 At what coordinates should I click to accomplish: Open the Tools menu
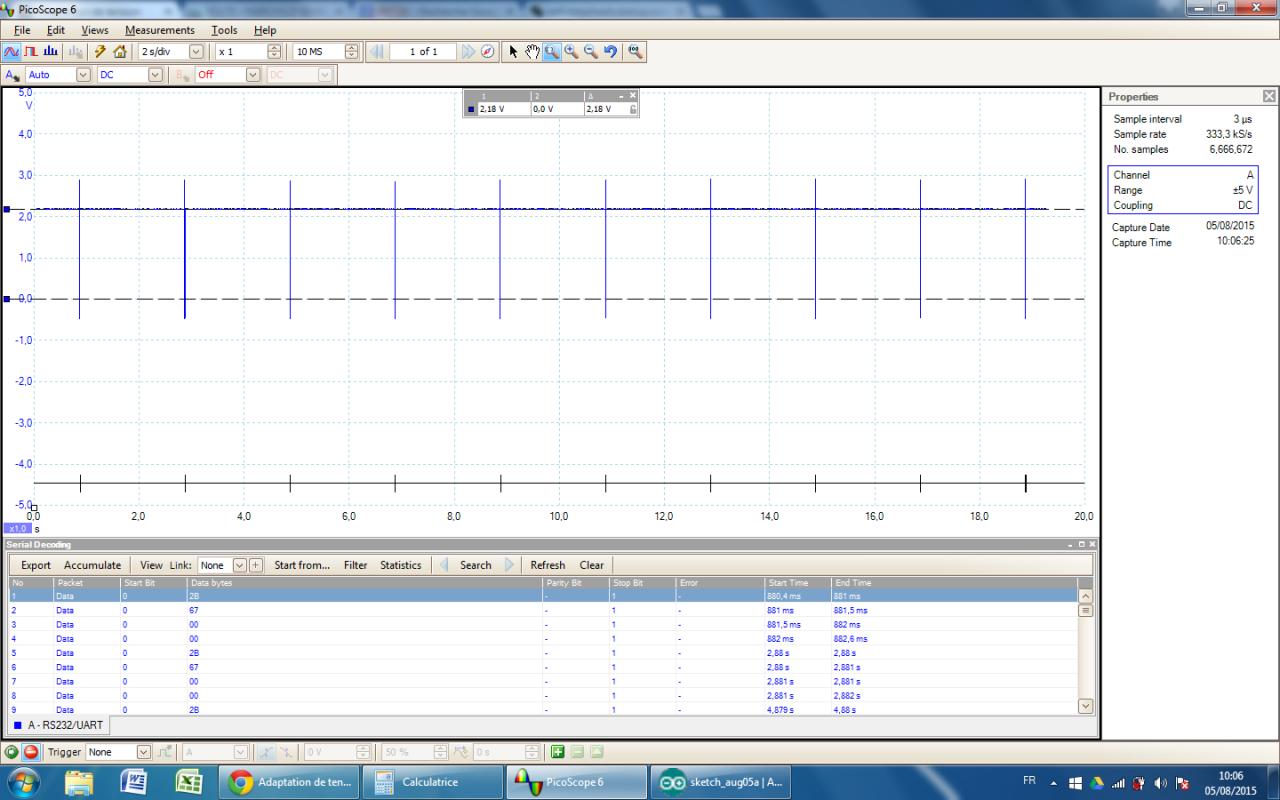225,30
